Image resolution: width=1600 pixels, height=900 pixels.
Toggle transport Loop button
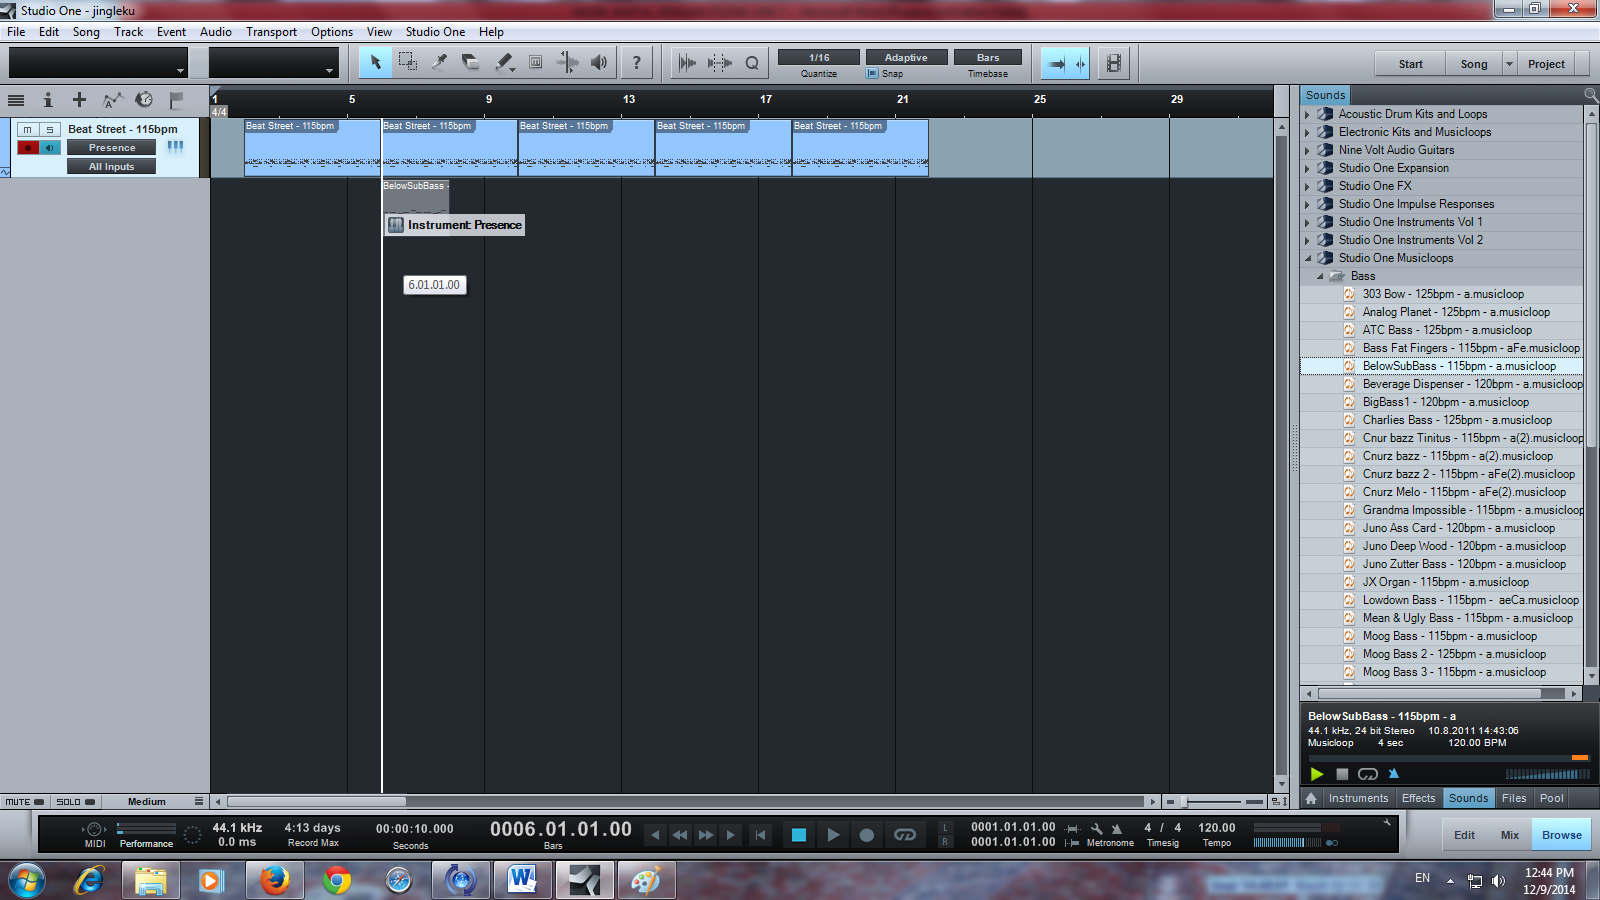point(905,835)
